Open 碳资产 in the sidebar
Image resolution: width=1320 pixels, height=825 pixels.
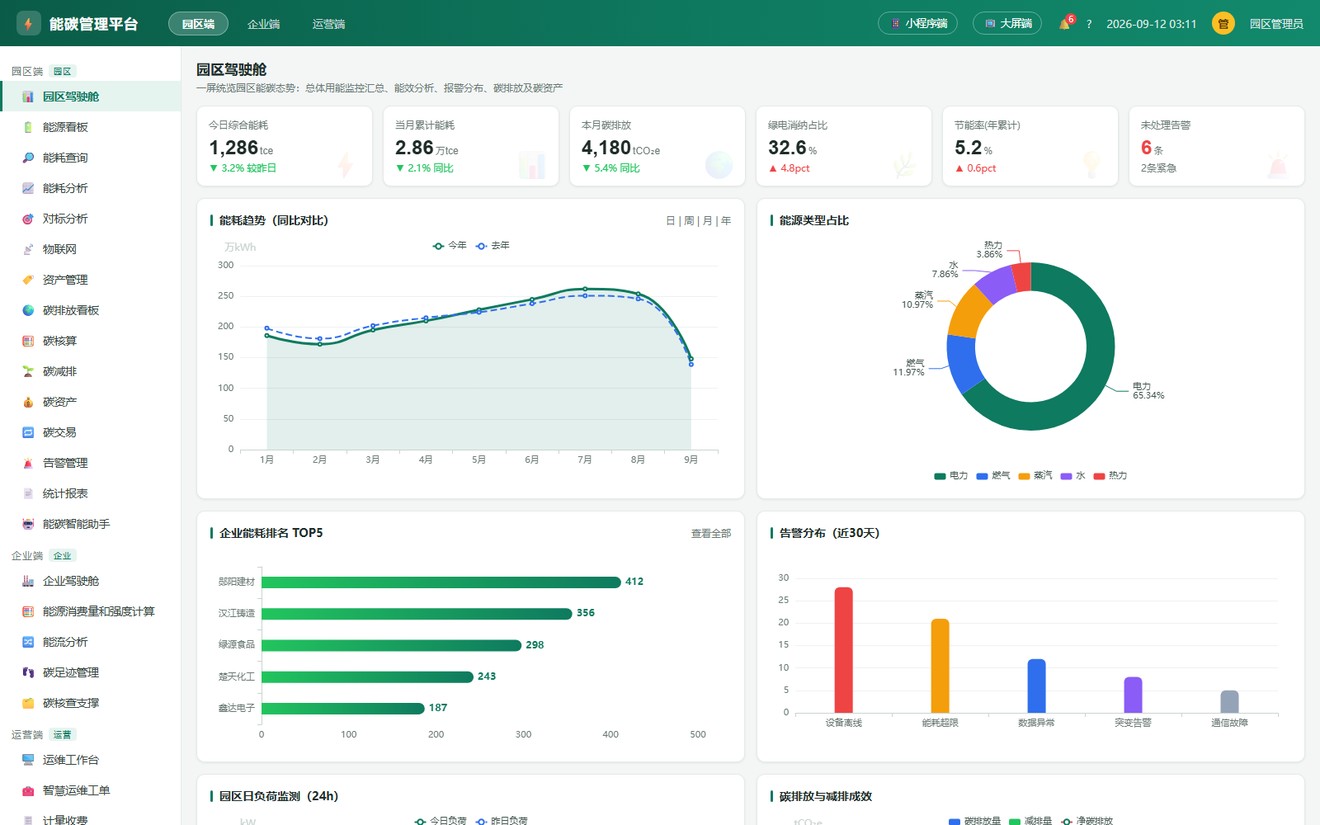90,402
